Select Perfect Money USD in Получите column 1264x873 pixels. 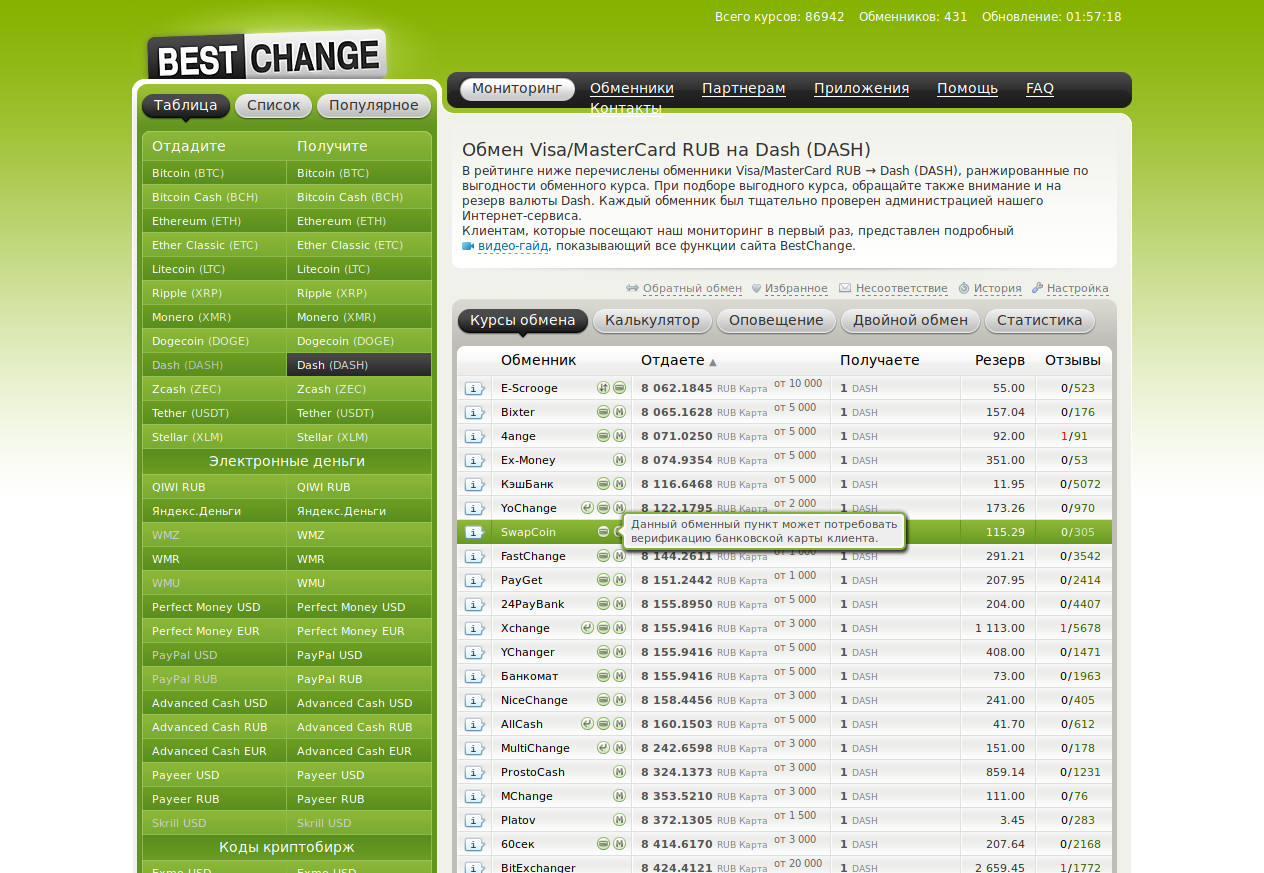(359, 607)
